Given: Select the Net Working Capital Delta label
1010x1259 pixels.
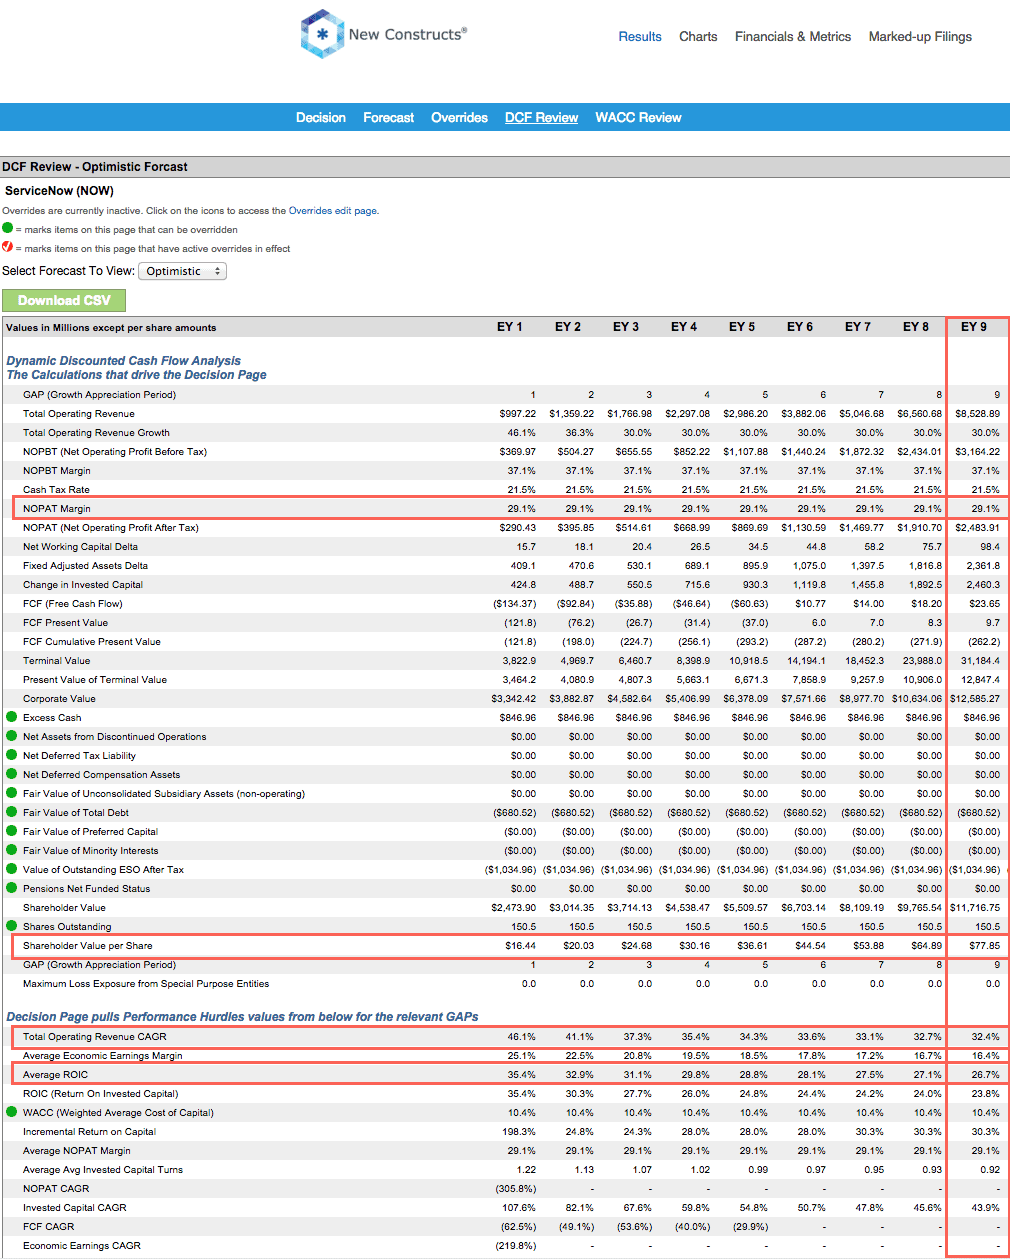Looking at the screenshot, I should click(x=80, y=547).
